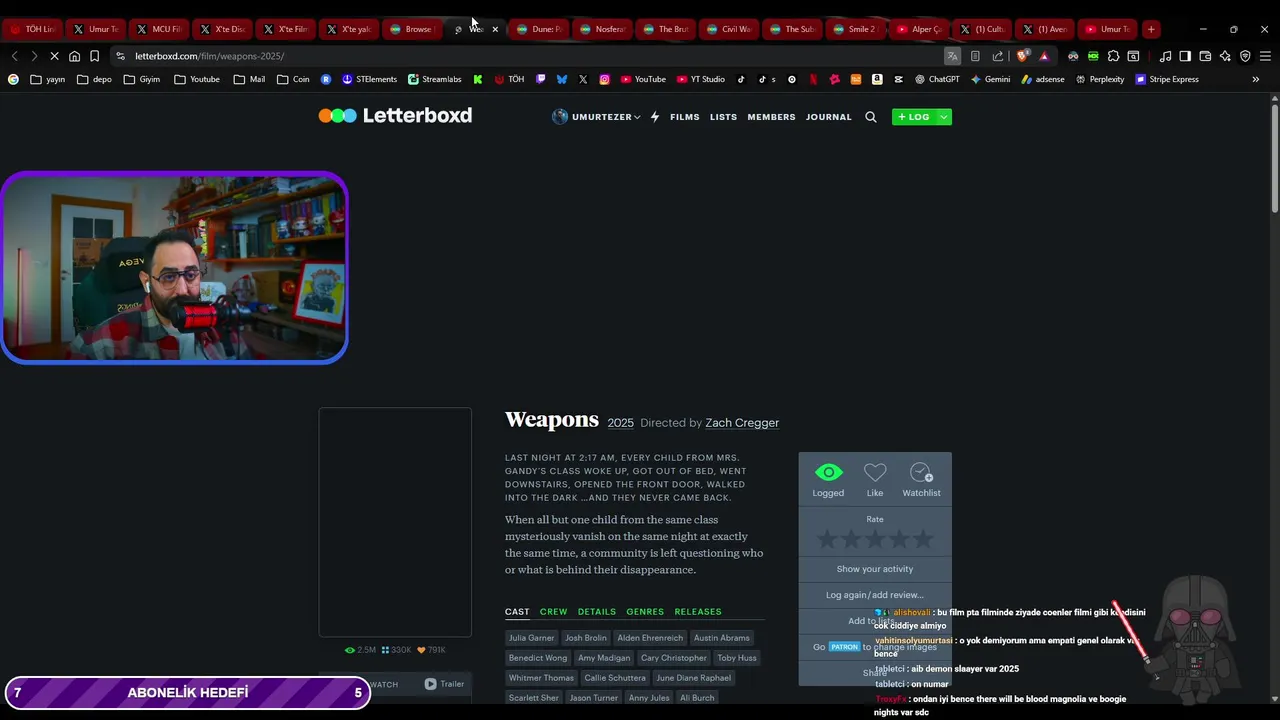The height and width of the screenshot is (720, 1280).
Task: Open the search magnifier icon in Letterboxd header
Action: pyautogui.click(x=870, y=117)
